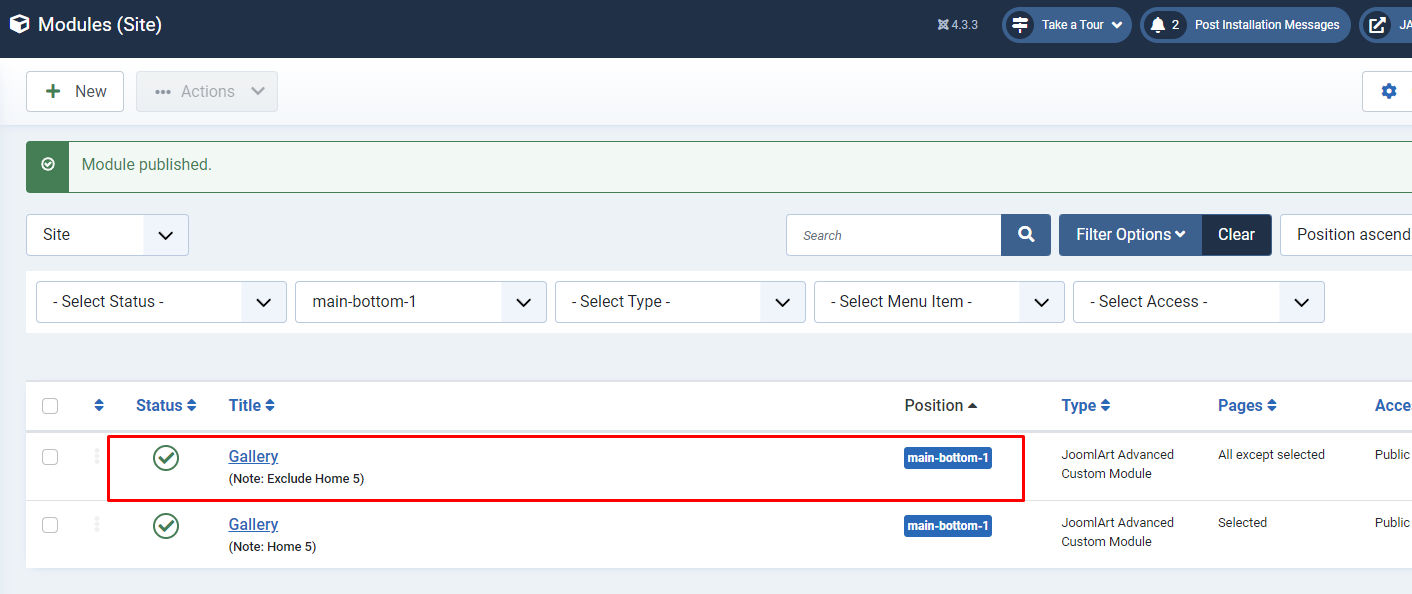Toggle published status of second Gallery module
This screenshot has height=594, width=1412.
coord(166,526)
